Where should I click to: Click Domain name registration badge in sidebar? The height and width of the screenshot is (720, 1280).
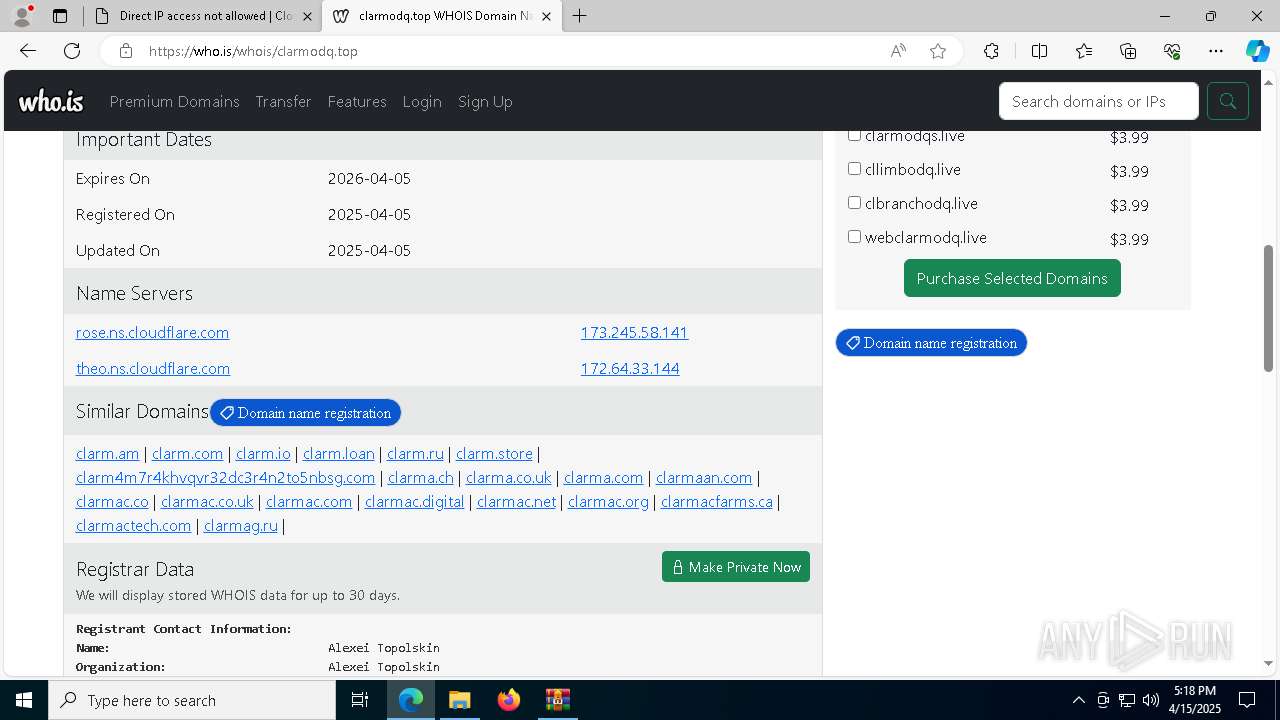coord(931,343)
